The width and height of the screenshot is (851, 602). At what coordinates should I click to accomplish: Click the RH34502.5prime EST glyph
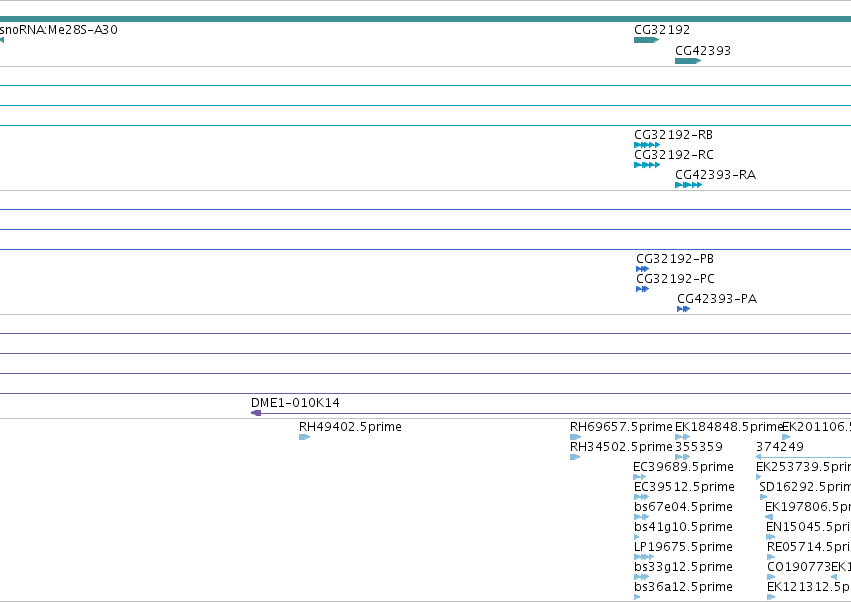point(575,457)
